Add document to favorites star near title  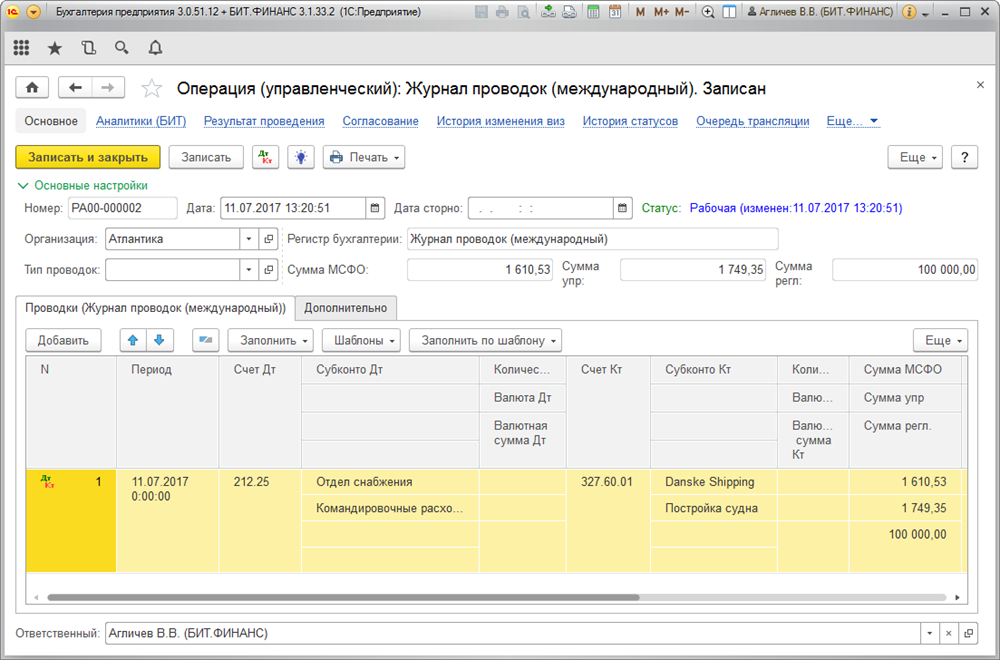coord(152,89)
